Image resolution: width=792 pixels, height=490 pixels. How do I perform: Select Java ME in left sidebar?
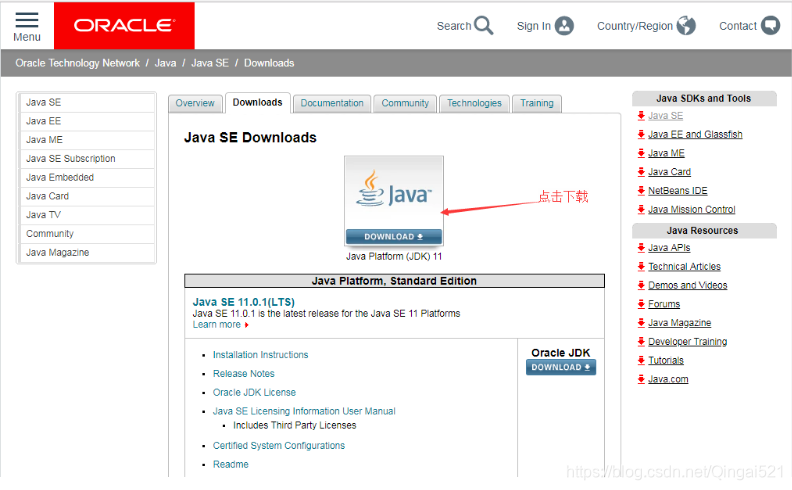point(87,140)
